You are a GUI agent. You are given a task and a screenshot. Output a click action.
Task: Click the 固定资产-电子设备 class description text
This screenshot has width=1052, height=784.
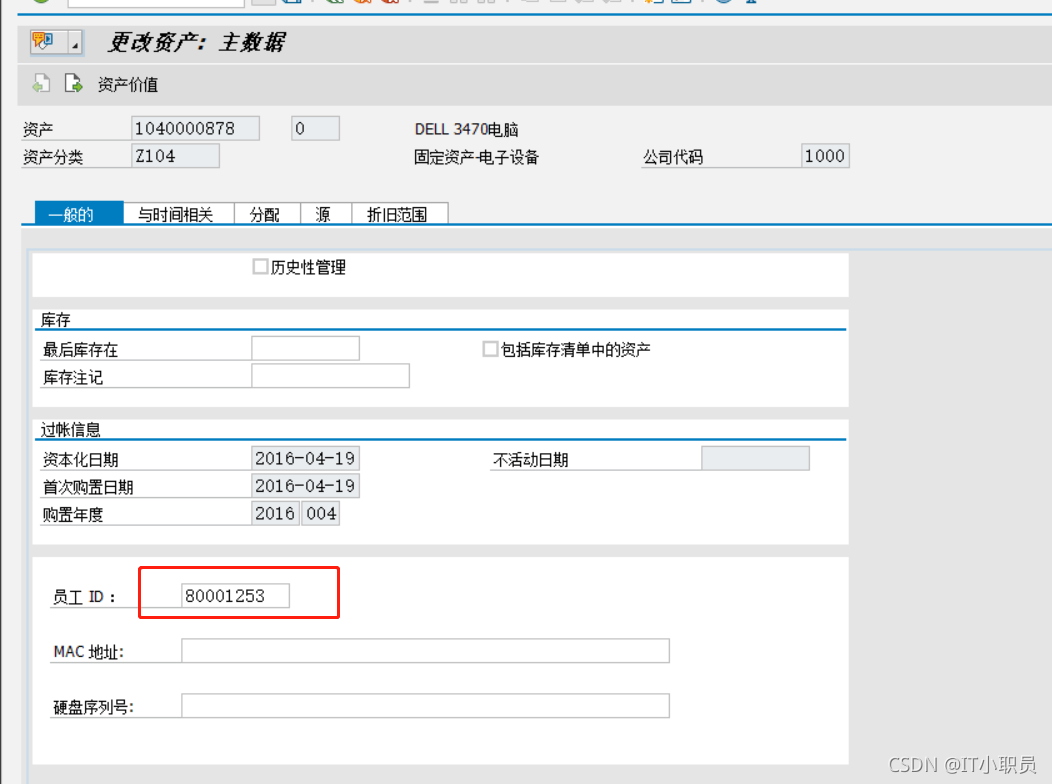pos(476,157)
